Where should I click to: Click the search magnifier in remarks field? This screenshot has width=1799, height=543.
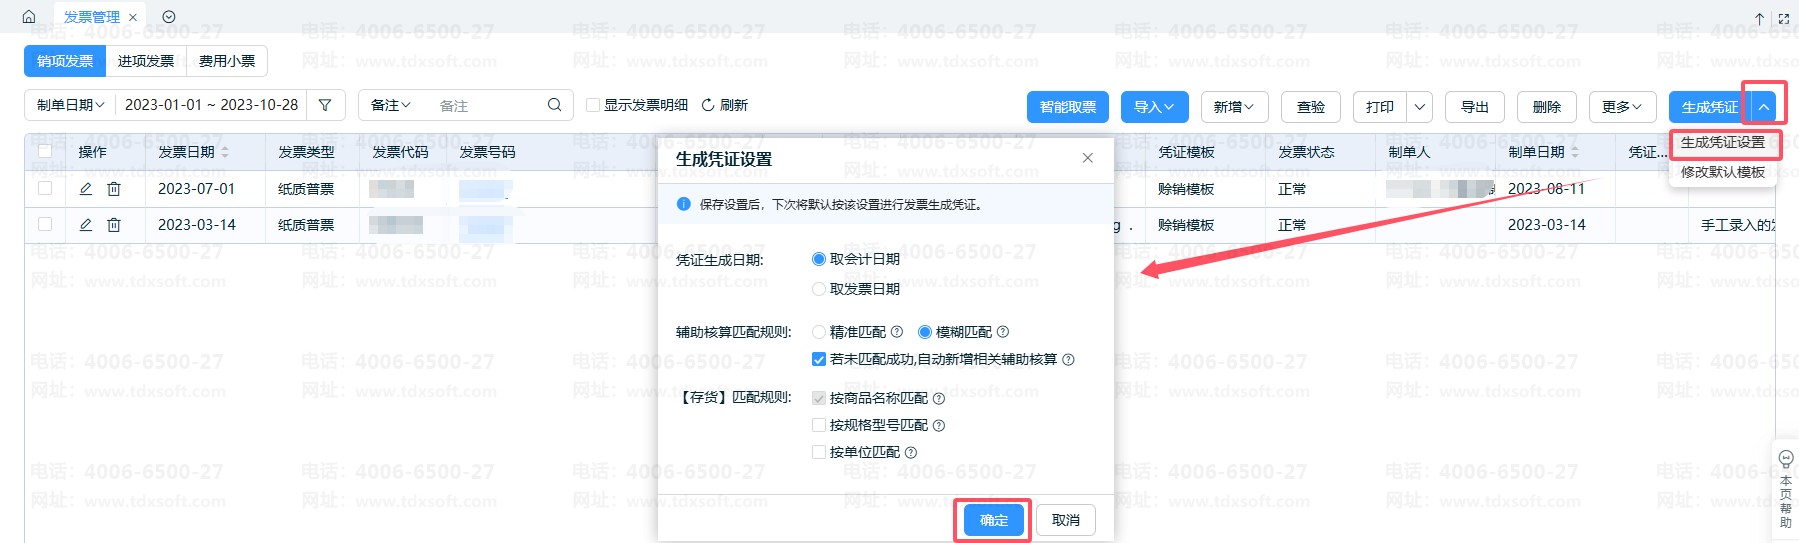click(x=555, y=105)
